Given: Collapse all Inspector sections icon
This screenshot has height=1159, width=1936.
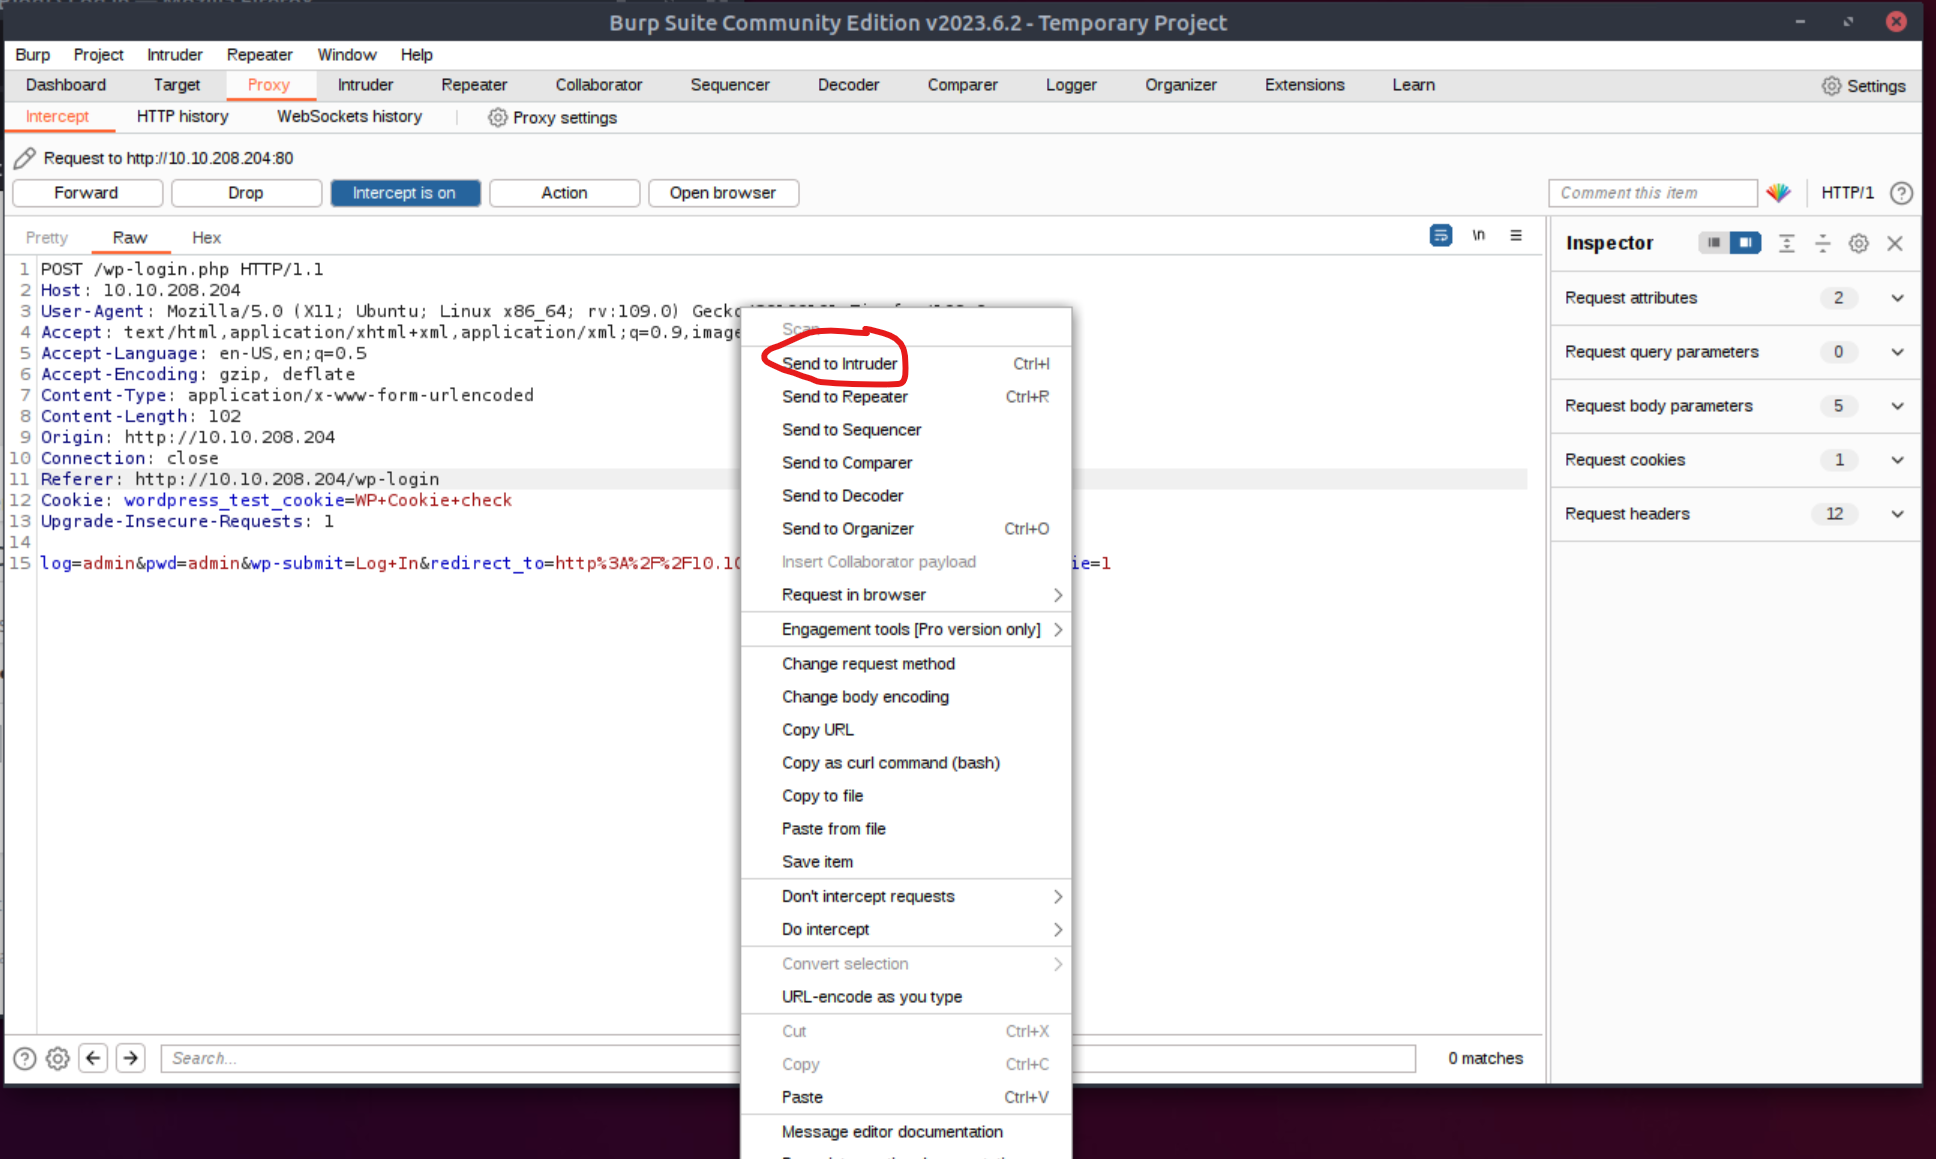Looking at the screenshot, I should pos(1823,243).
